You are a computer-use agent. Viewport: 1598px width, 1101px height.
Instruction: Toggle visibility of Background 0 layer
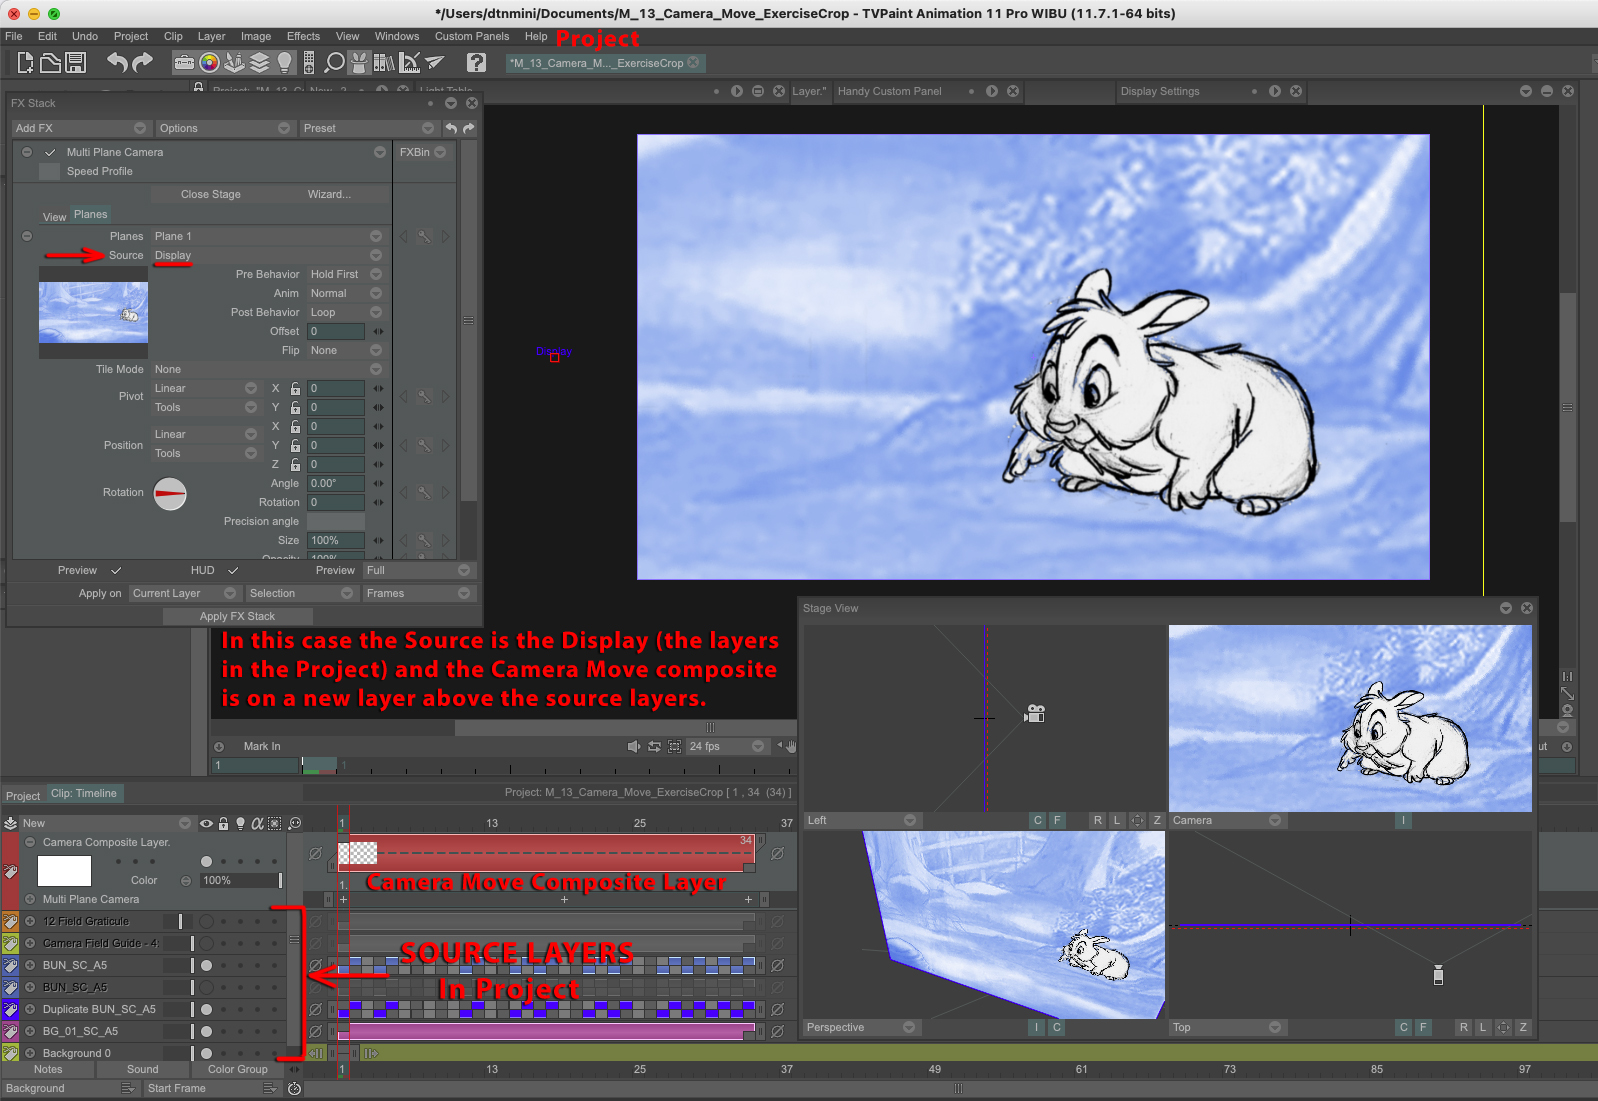(206, 1053)
